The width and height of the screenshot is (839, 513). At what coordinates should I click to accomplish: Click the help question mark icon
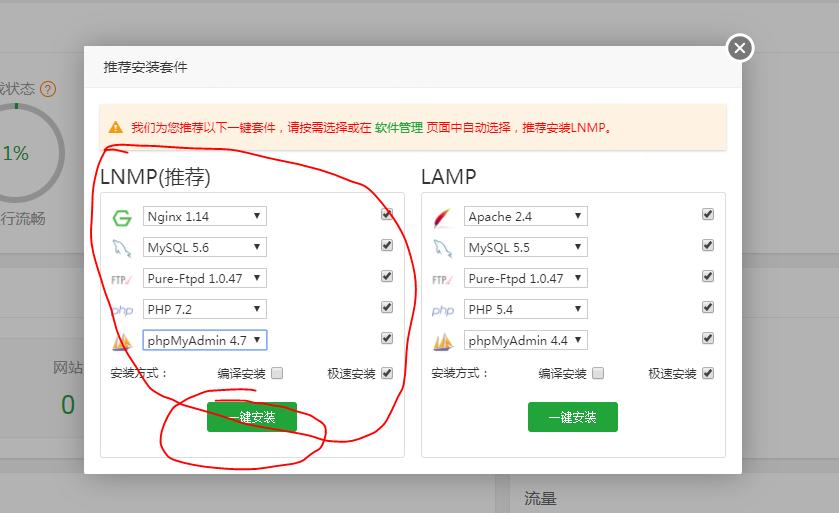point(48,89)
